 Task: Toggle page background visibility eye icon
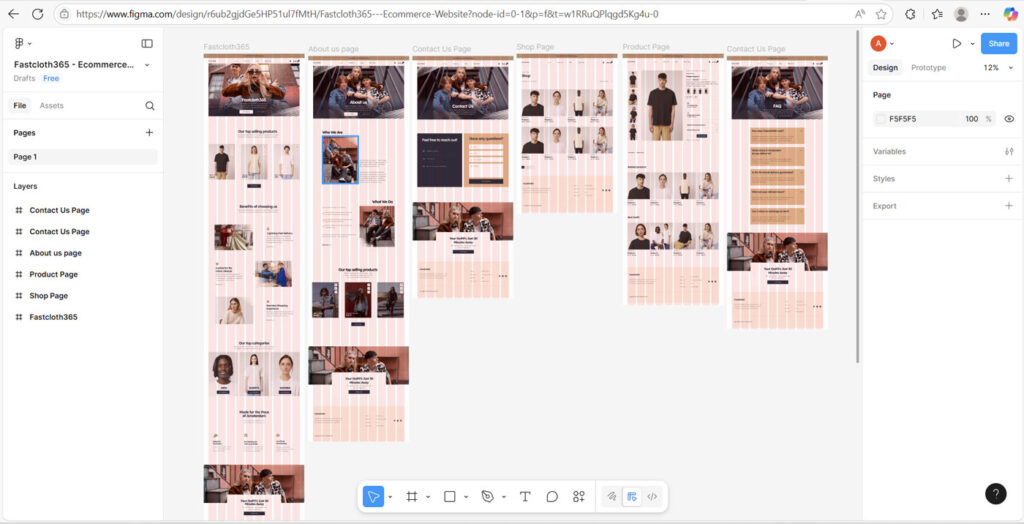point(1009,119)
